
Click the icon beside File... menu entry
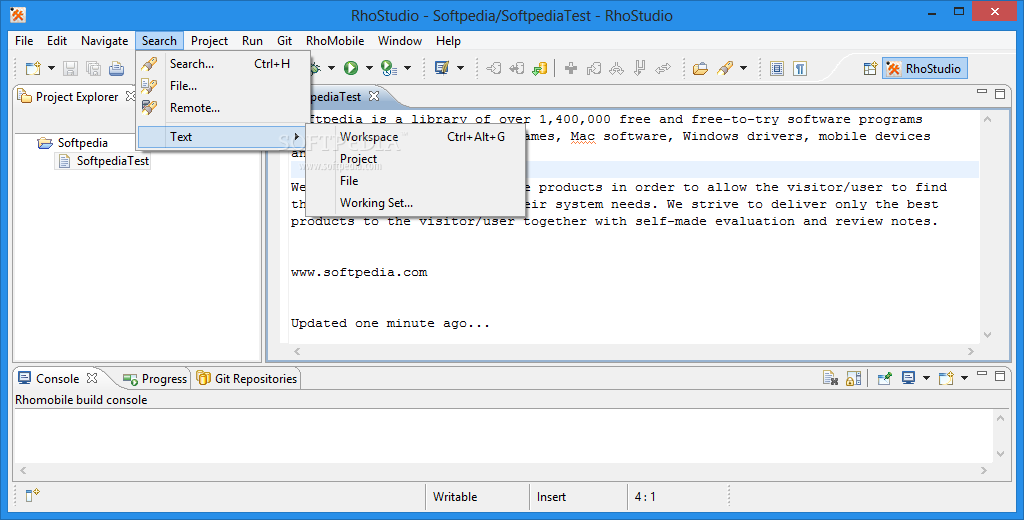pos(149,86)
